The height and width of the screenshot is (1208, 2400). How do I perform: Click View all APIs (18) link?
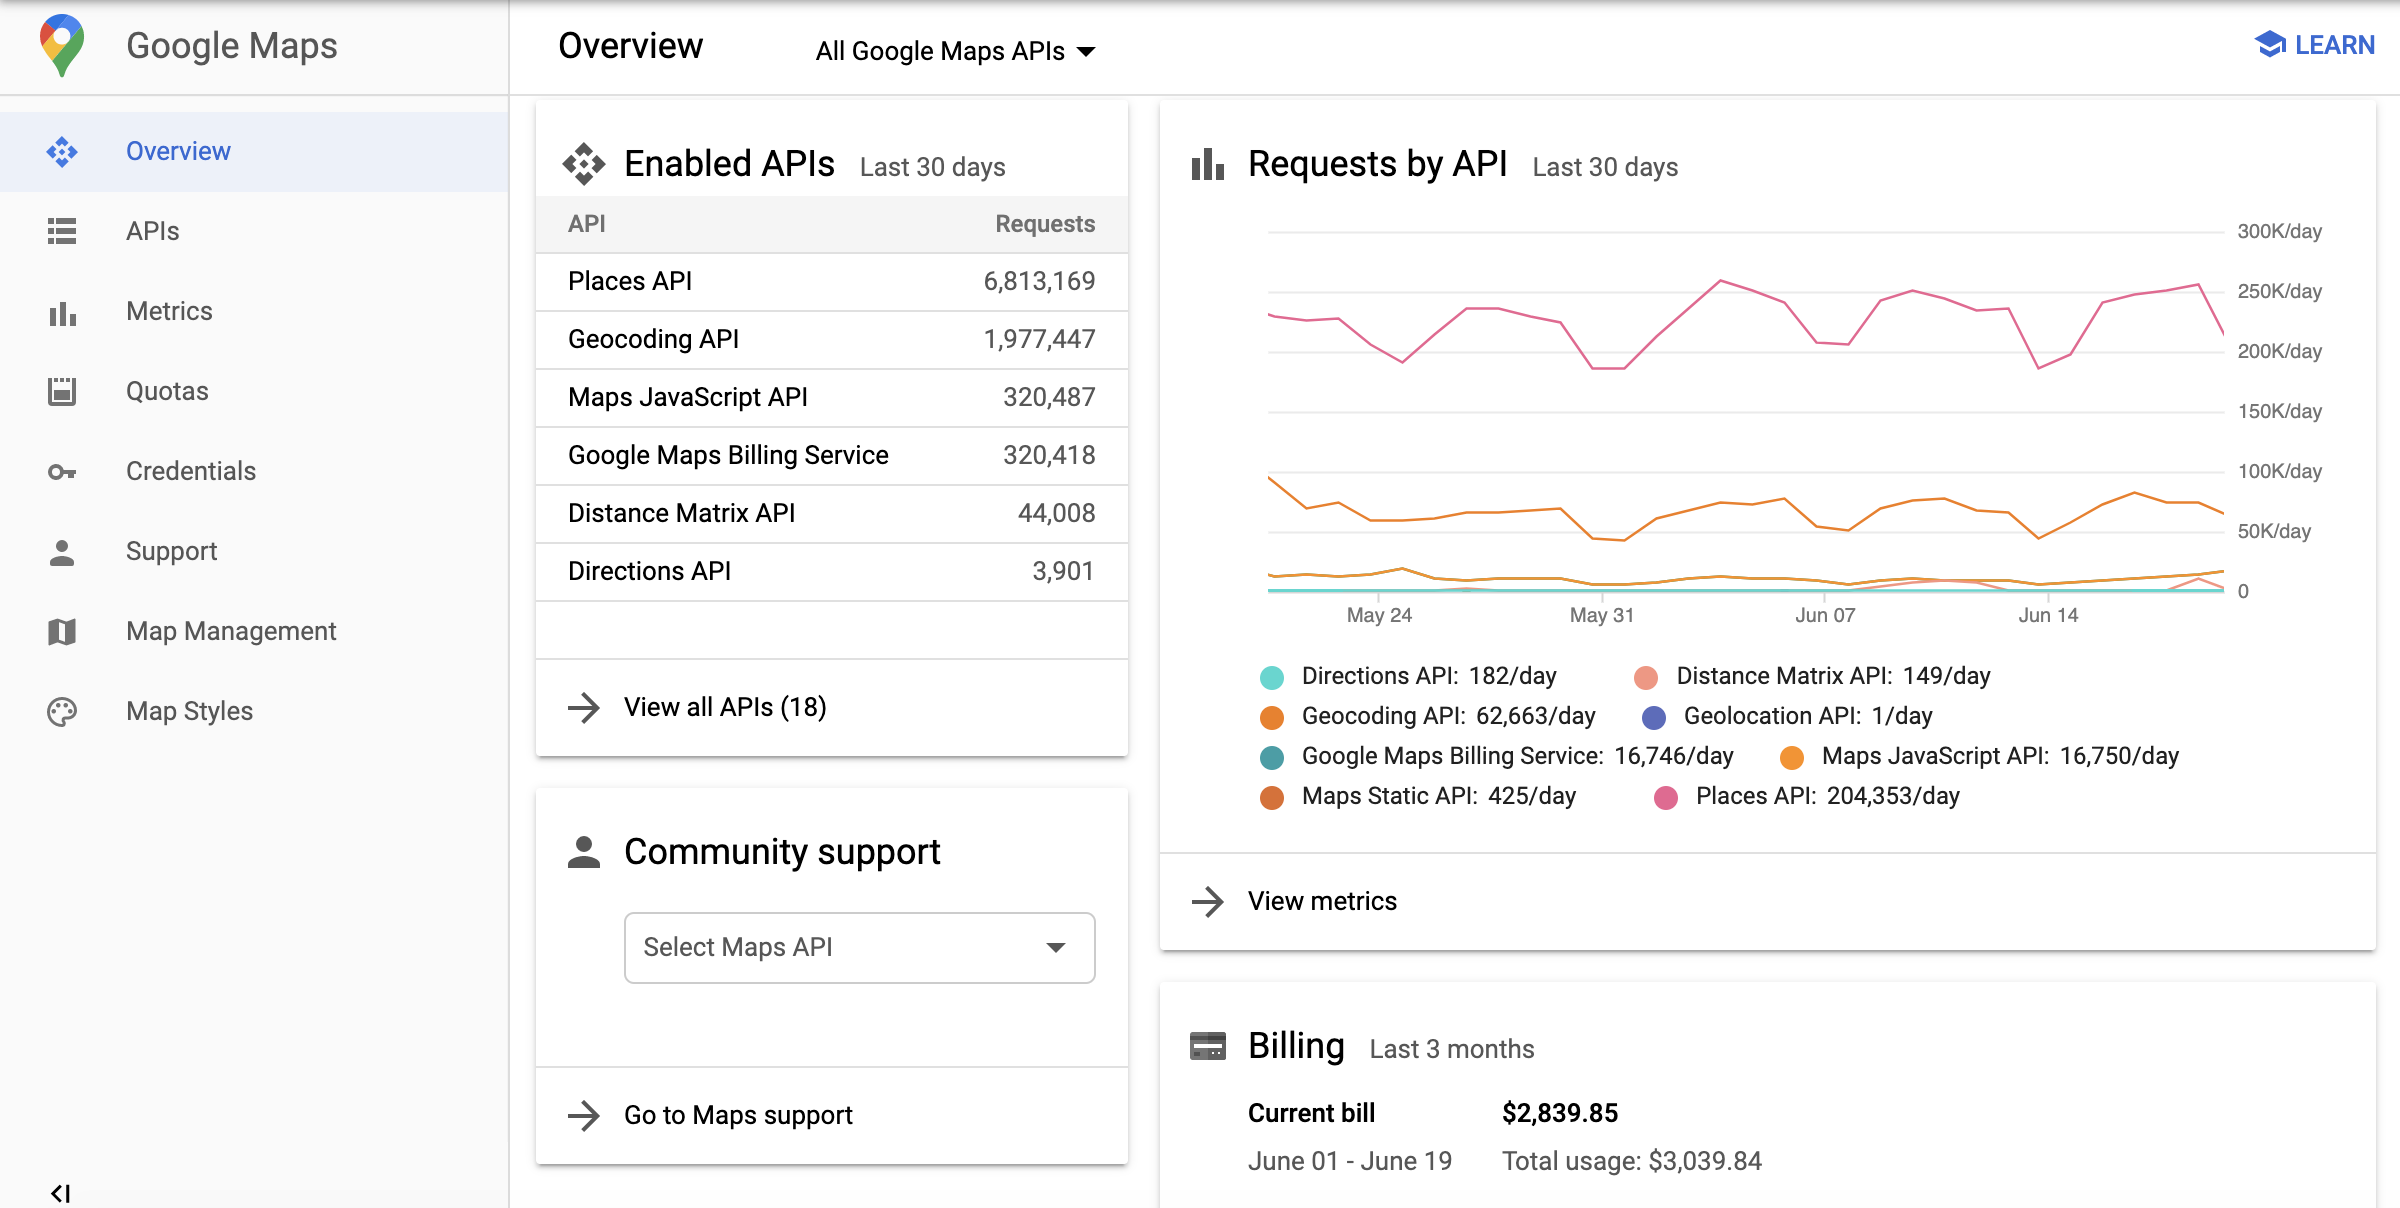click(x=724, y=707)
